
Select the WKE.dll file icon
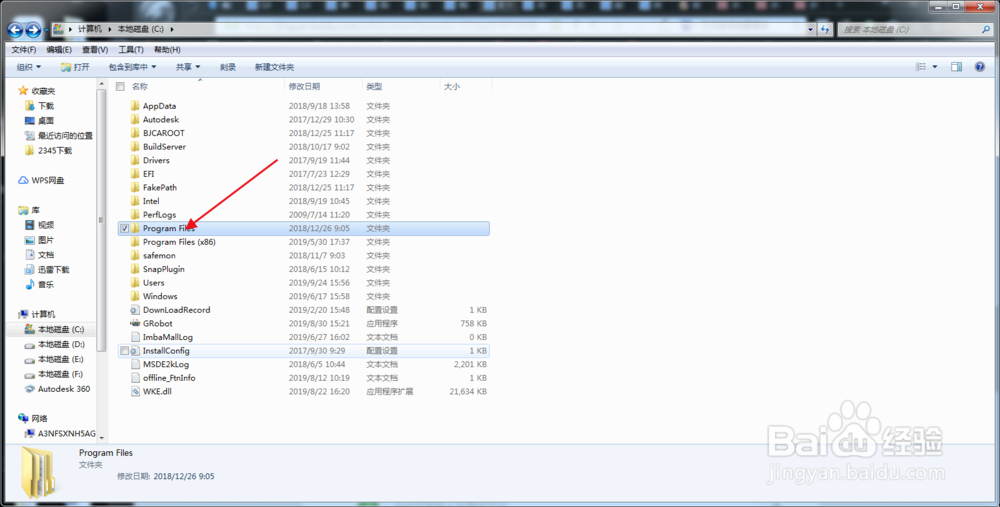[x=135, y=392]
